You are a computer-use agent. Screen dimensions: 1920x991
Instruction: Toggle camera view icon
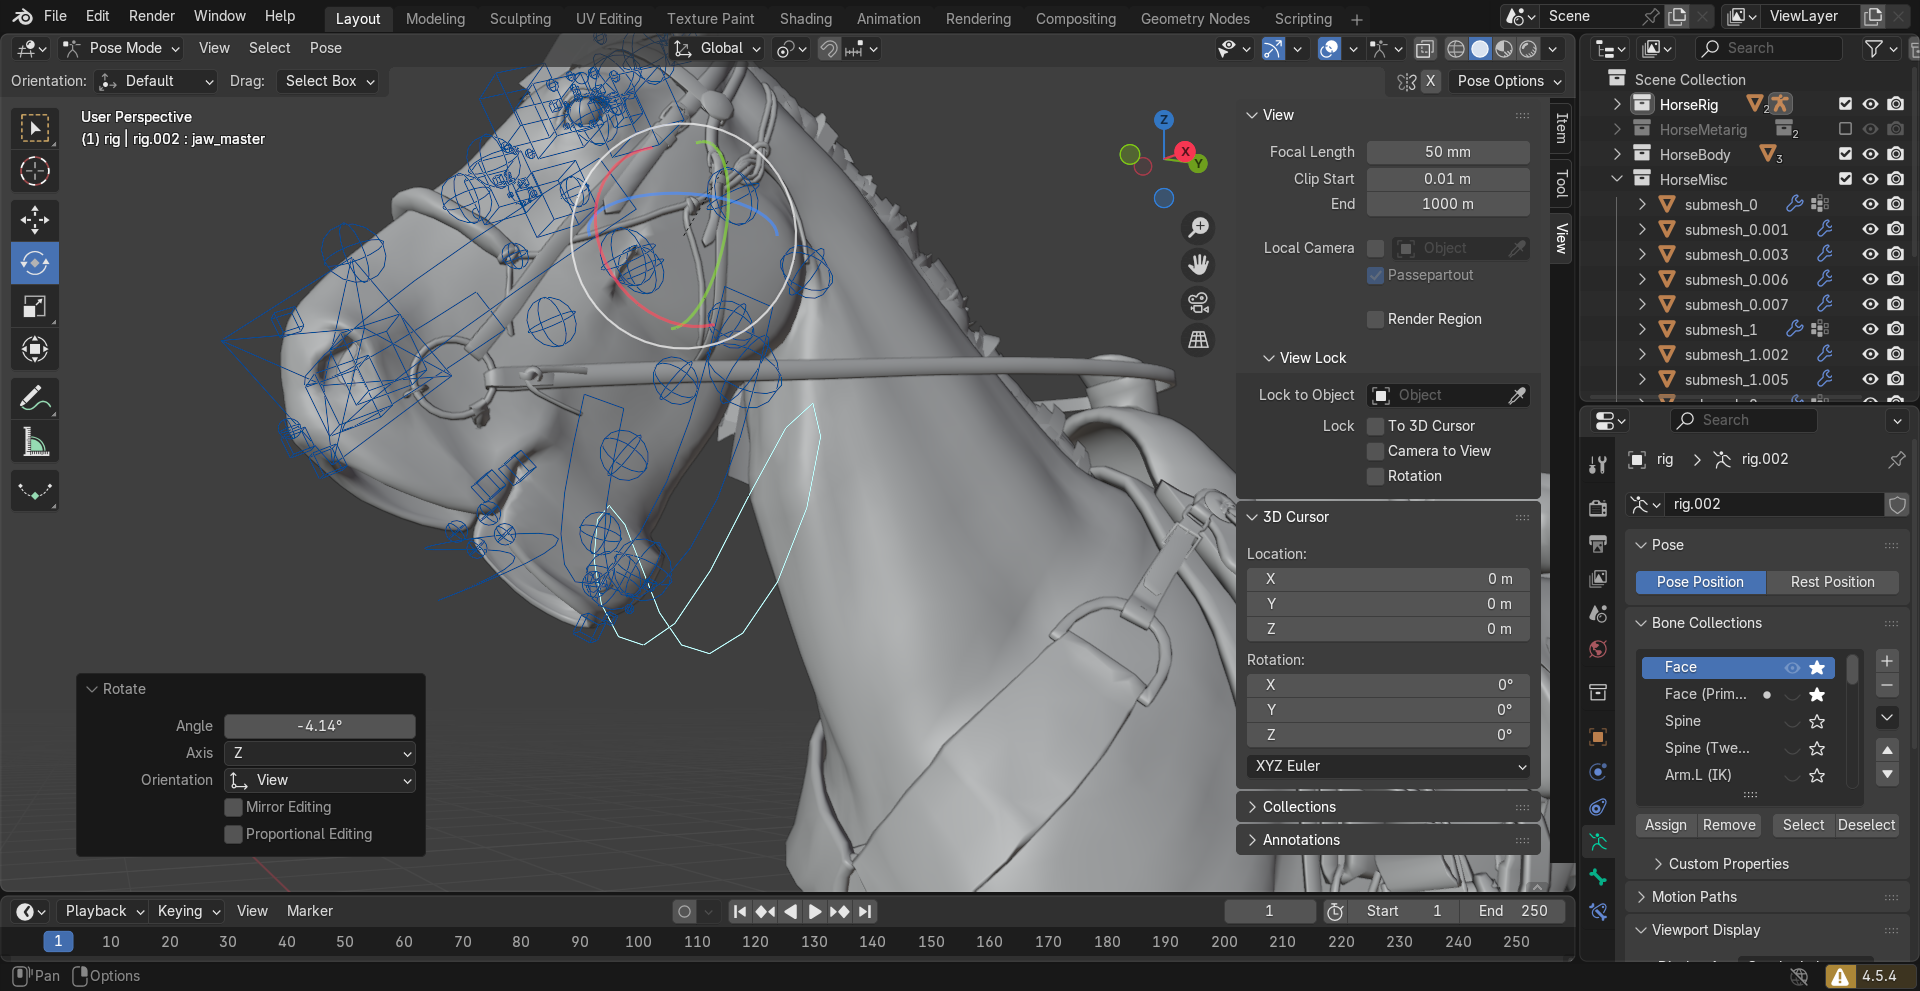coord(1198,302)
